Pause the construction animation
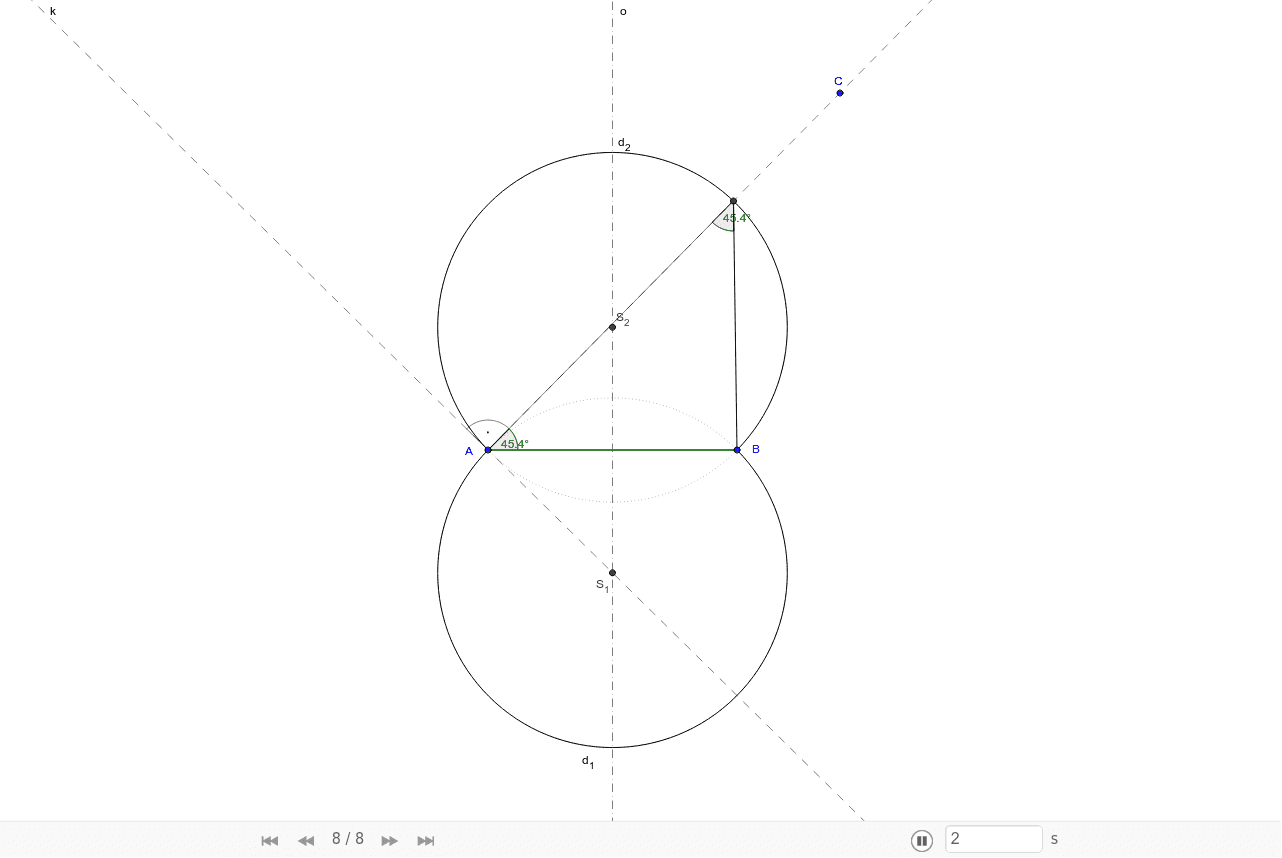Screen dimensions: 1282x858 (x=922, y=840)
